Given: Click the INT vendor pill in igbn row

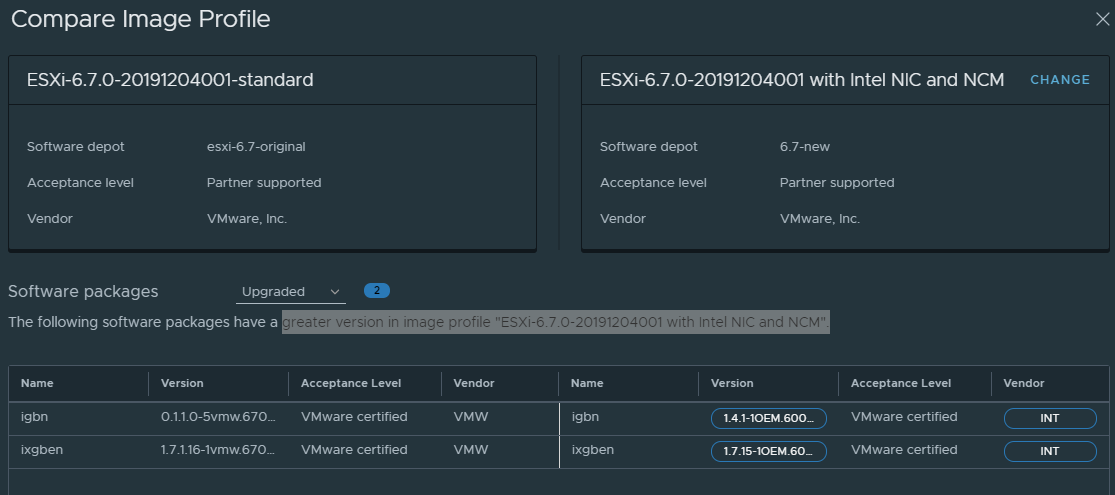Looking at the screenshot, I should (1049, 419).
